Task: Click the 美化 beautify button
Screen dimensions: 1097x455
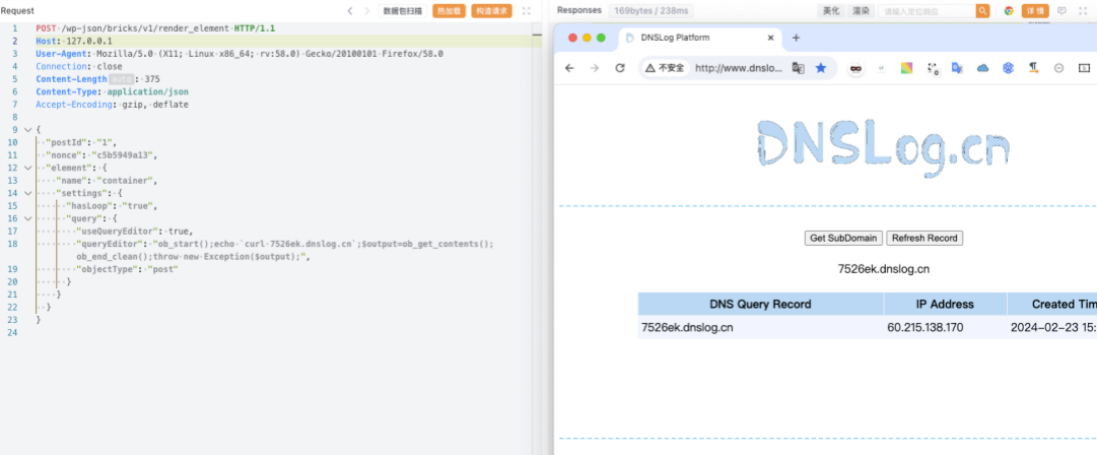Action: [831, 10]
